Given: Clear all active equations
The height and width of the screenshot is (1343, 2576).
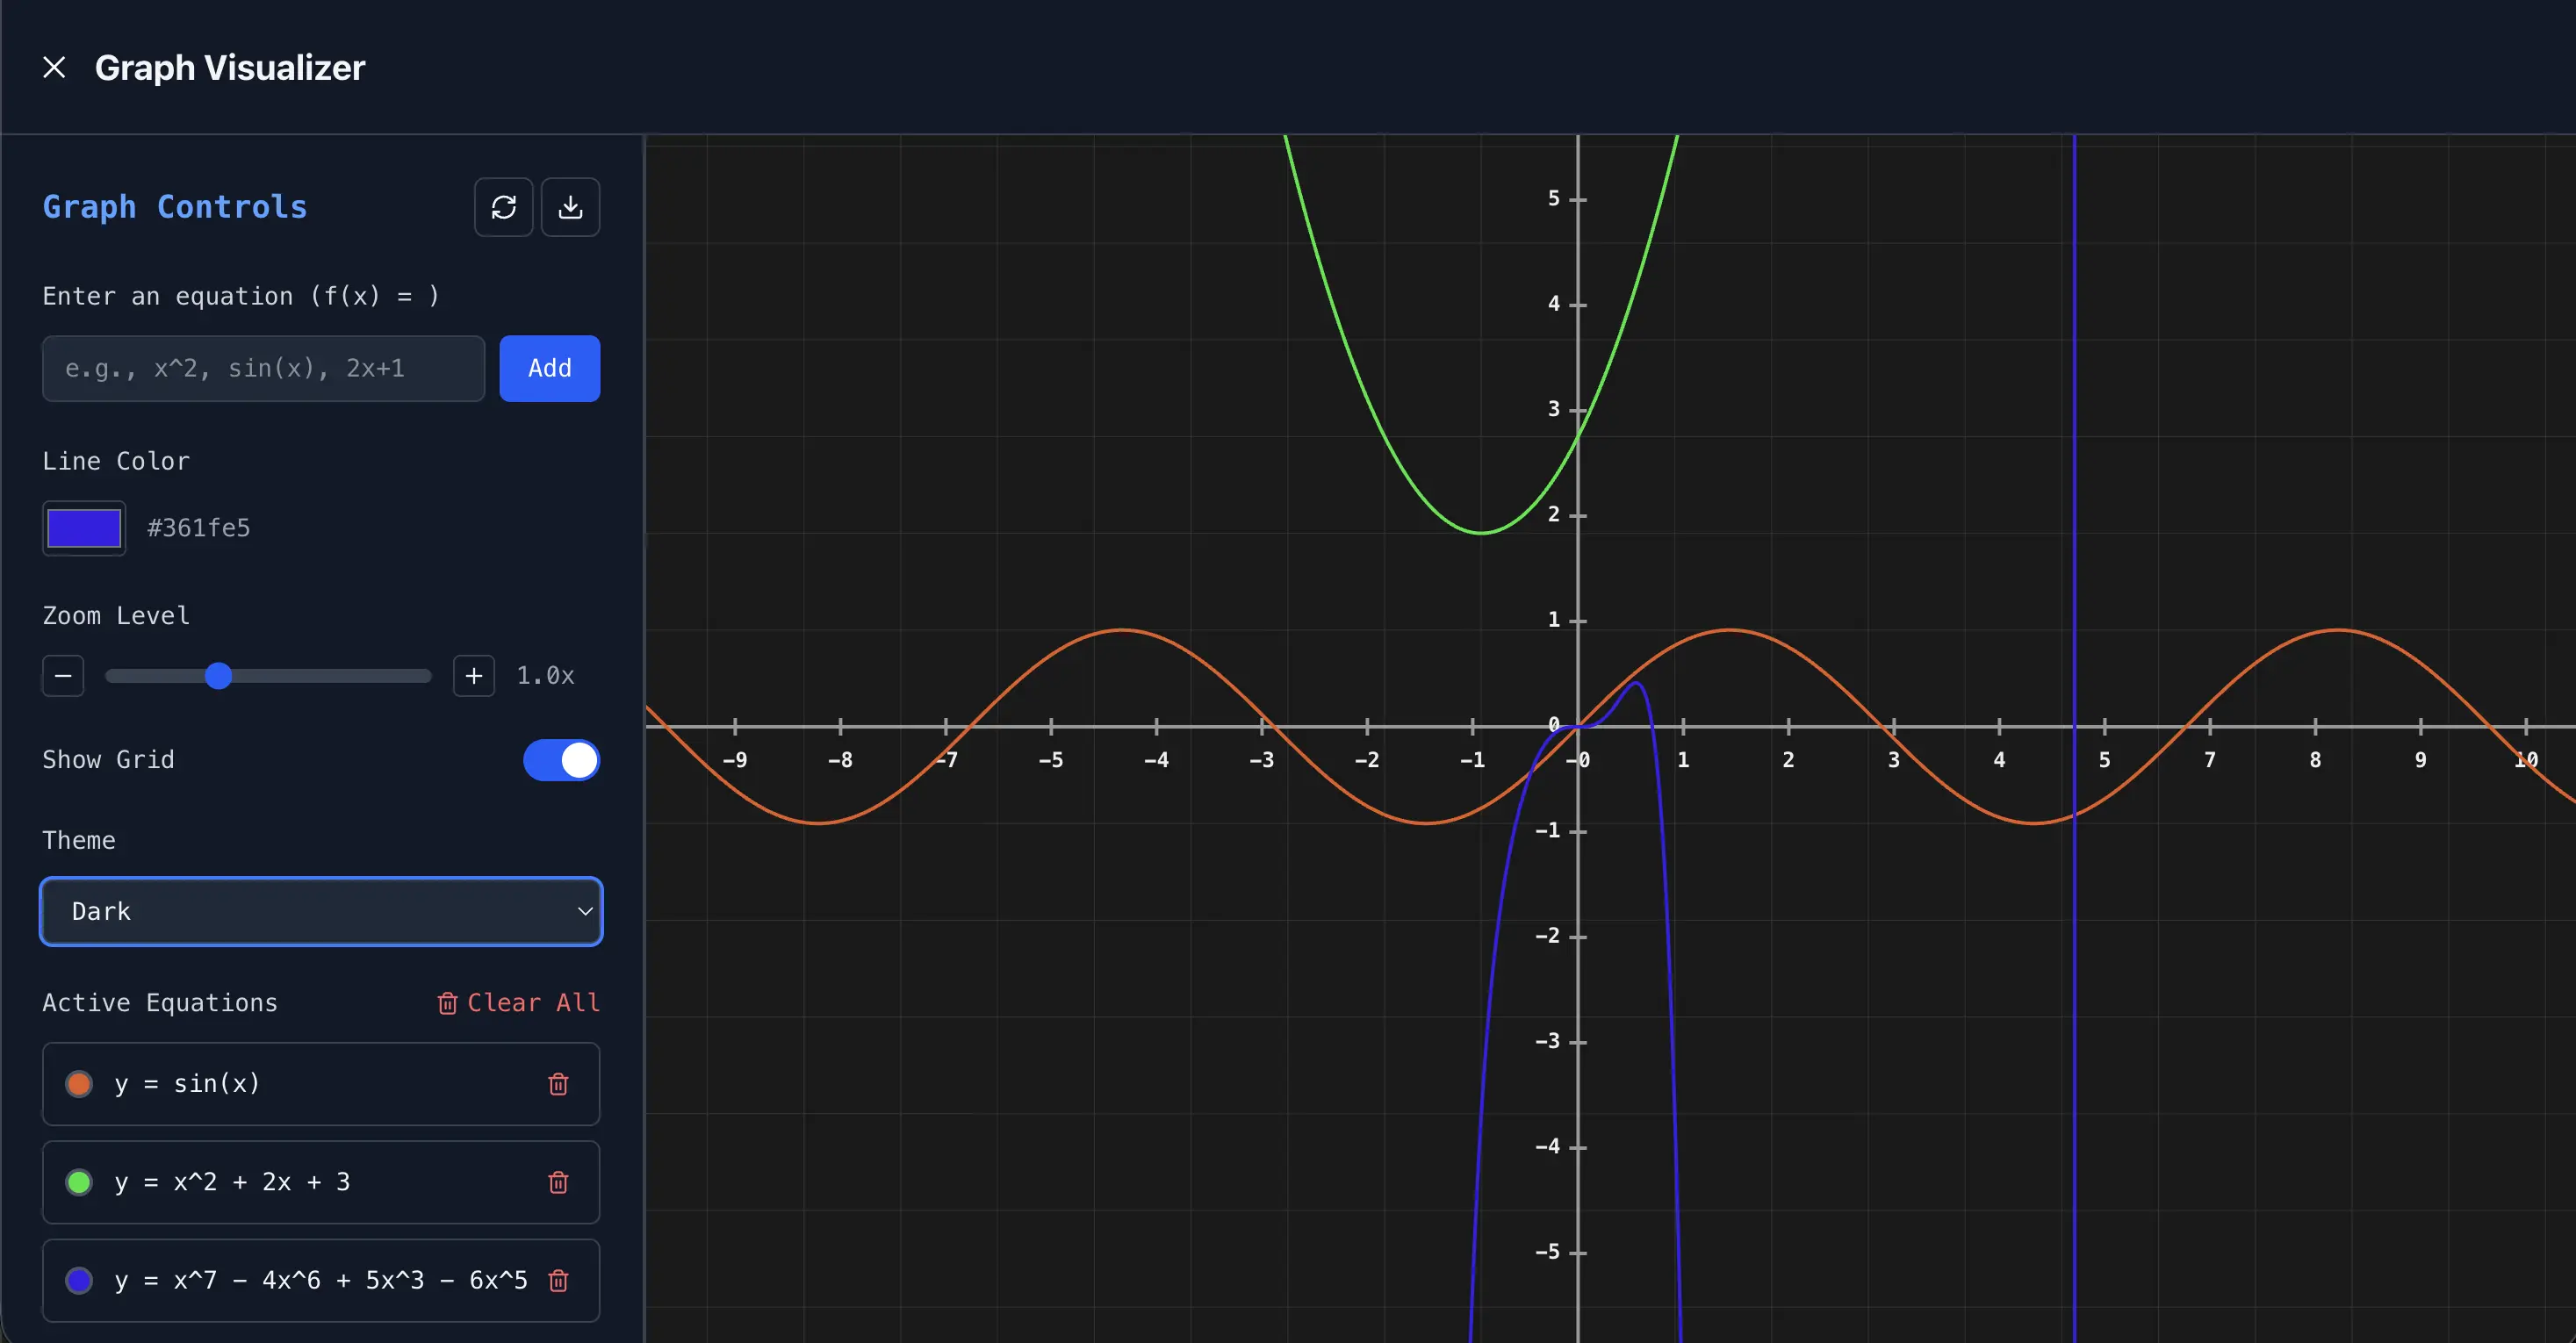Looking at the screenshot, I should click(531, 1003).
